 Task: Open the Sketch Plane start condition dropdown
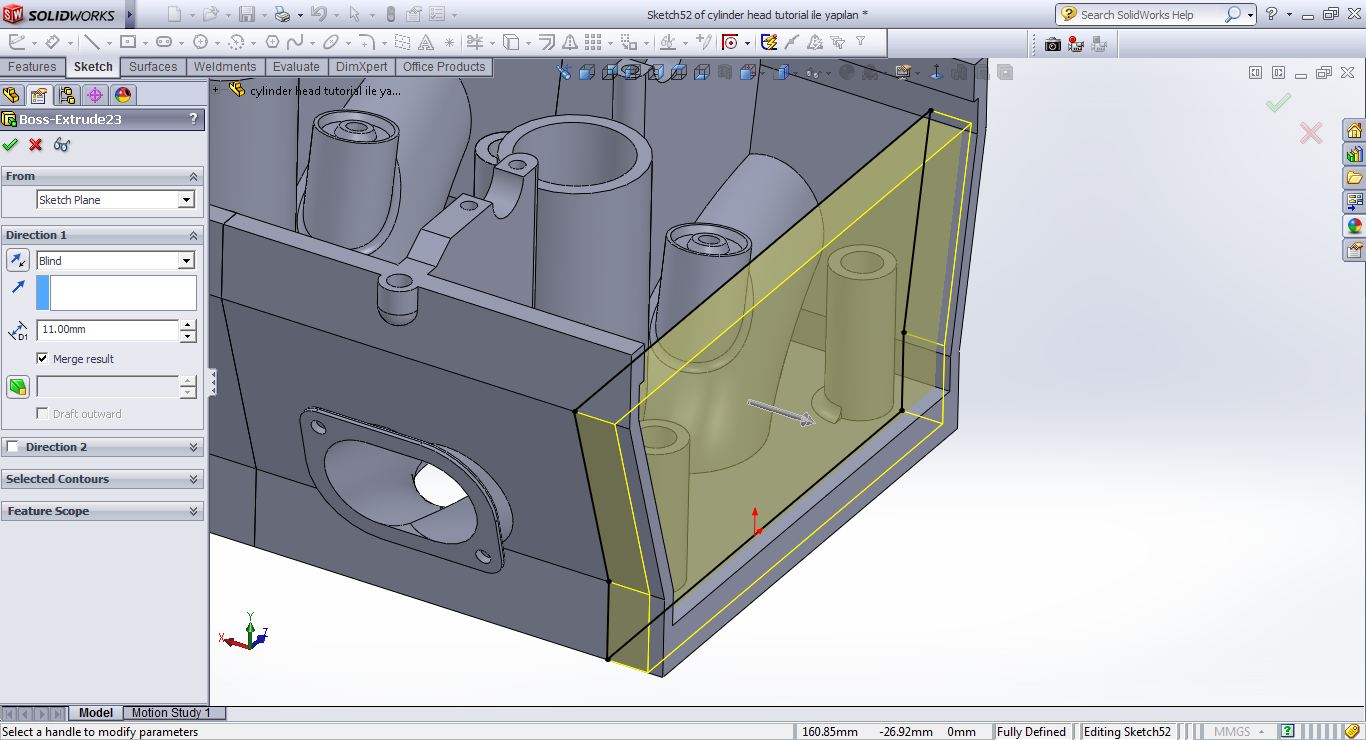click(x=186, y=200)
